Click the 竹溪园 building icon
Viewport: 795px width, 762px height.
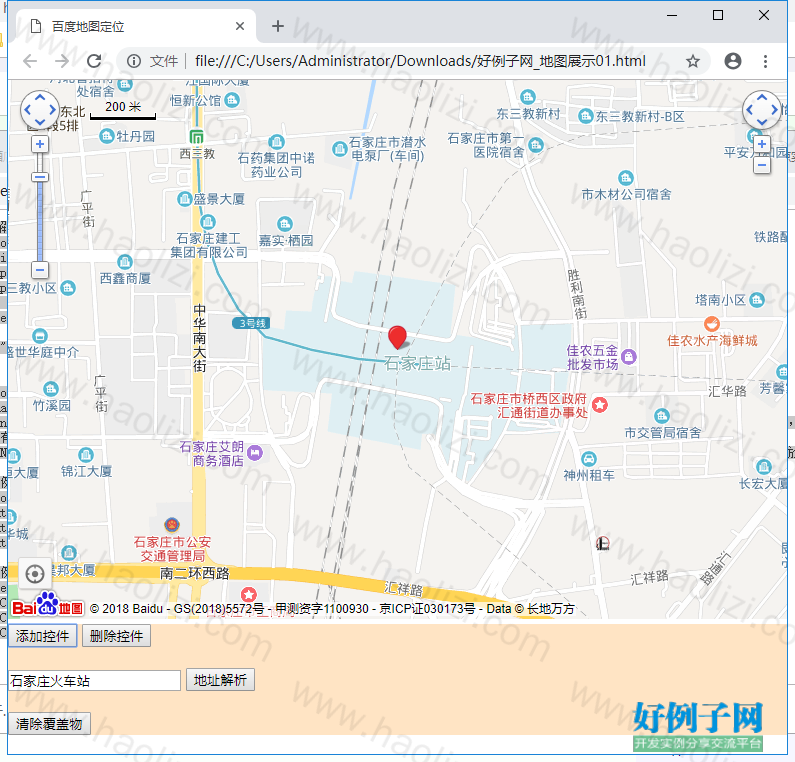click(x=51, y=389)
